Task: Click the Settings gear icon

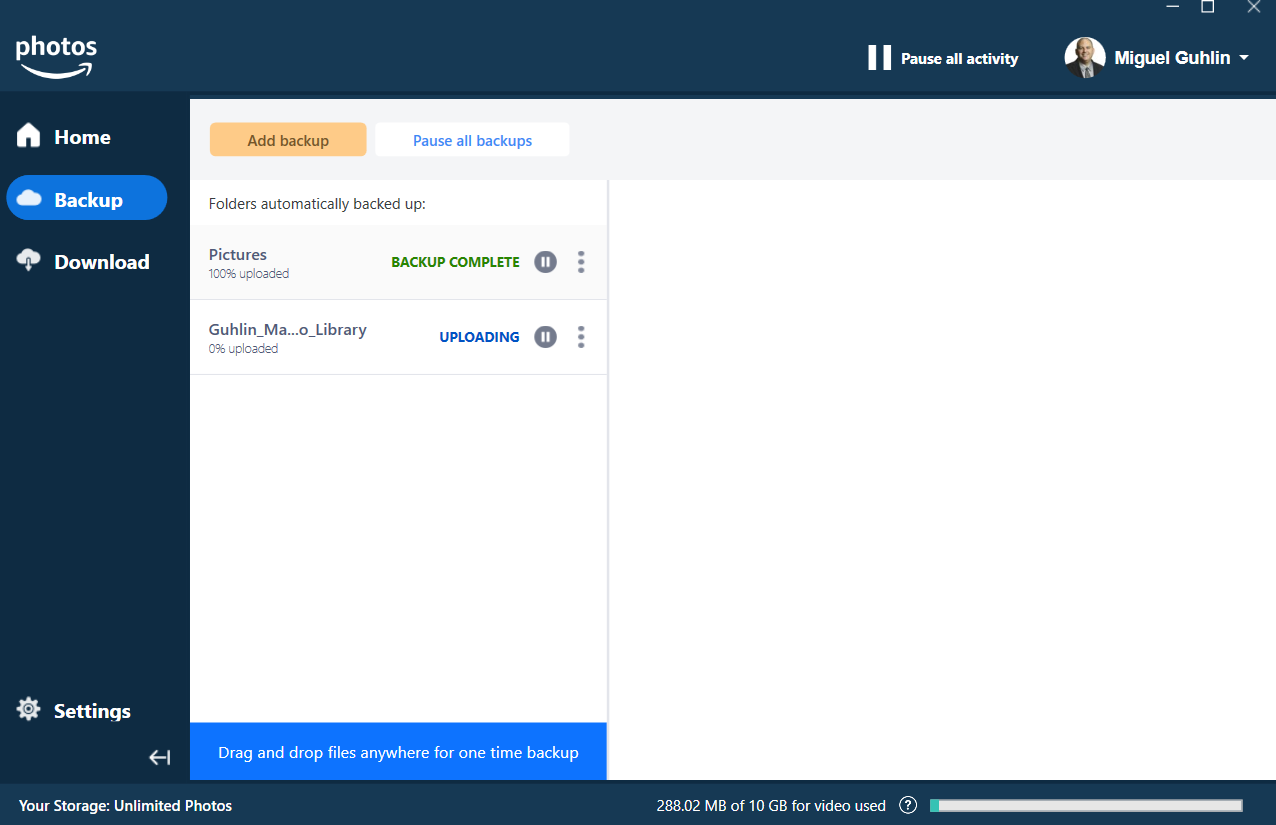Action: (29, 709)
